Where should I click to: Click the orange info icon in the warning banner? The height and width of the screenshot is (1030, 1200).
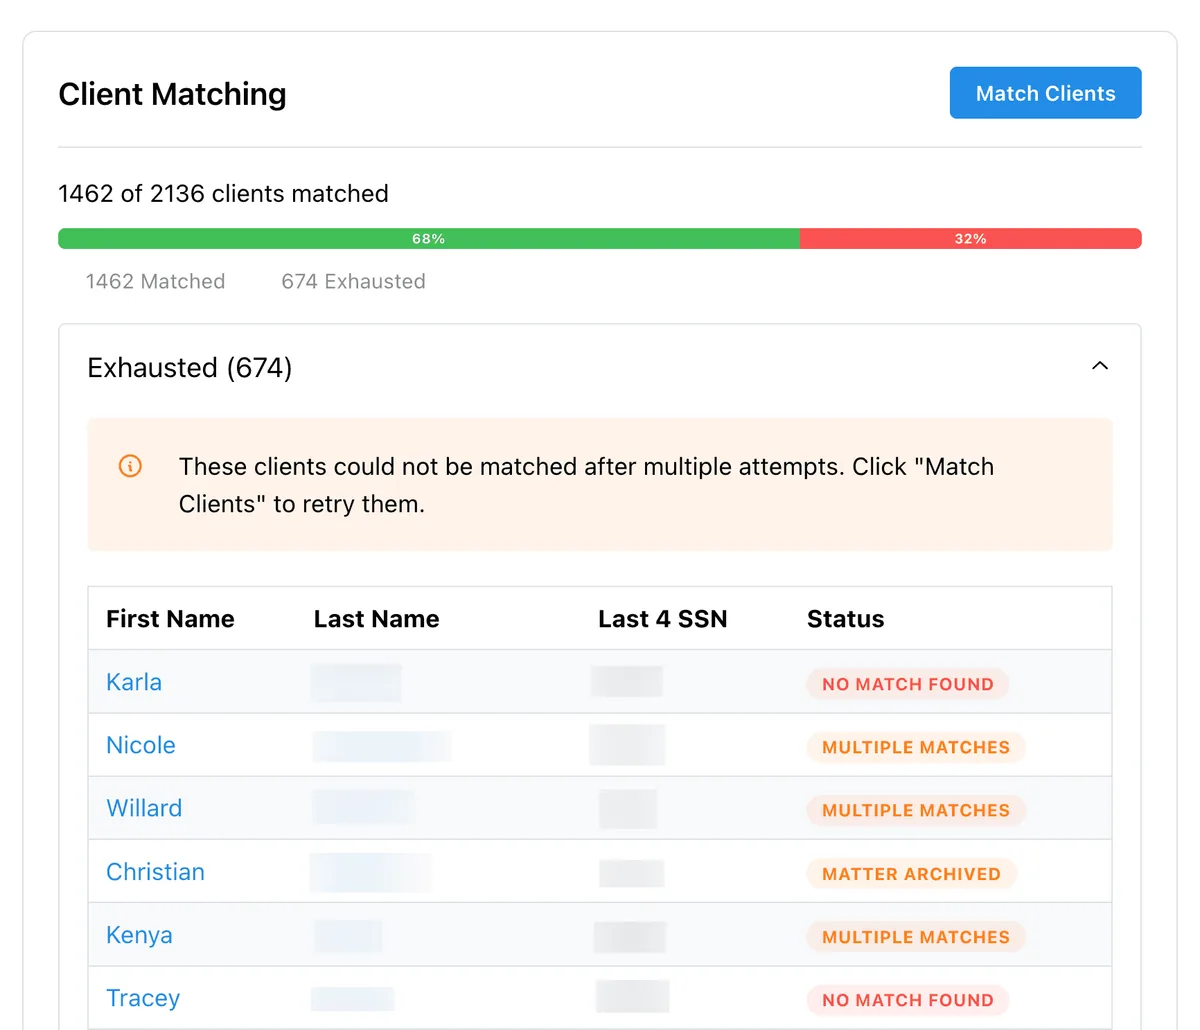tap(129, 466)
